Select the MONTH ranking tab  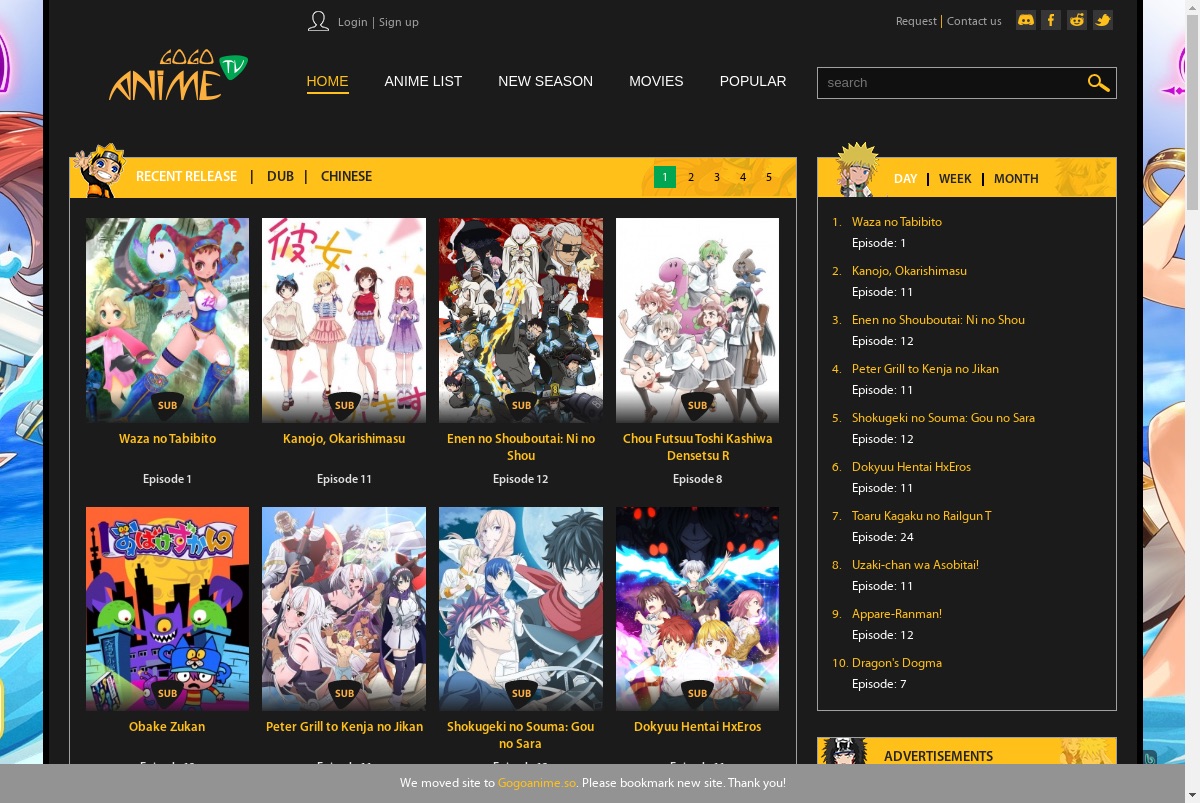point(1016,178)
